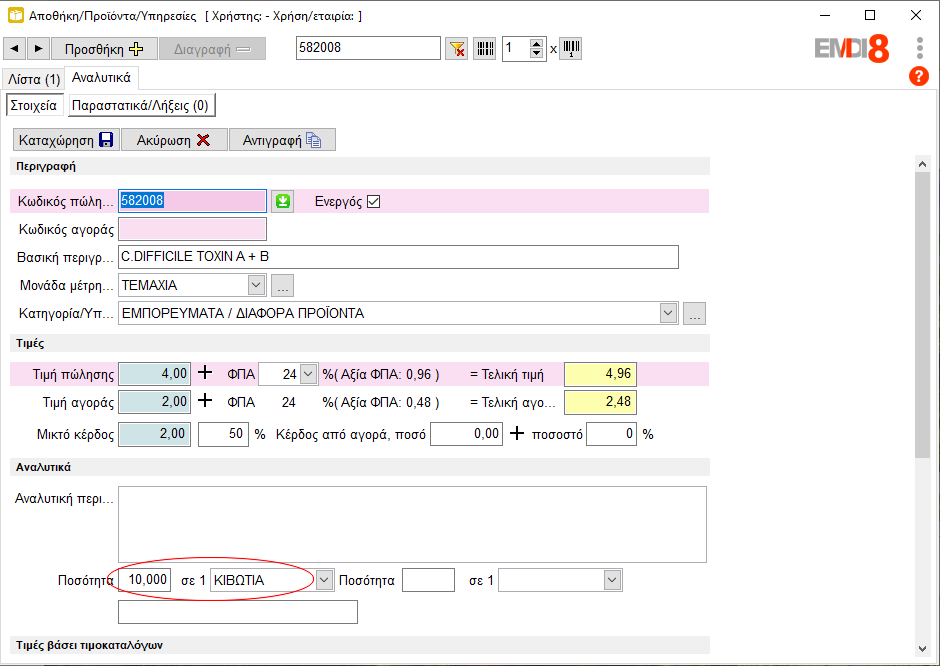Click the Βασική περιγραφή text field
Image resolution: width=940 pixels, height=666 pixels.
click(x=399, y=257)
